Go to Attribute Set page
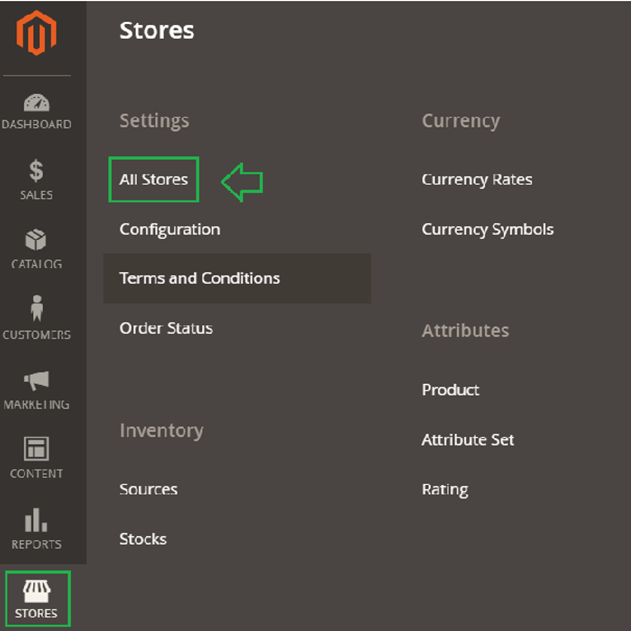Viewport: 631px width, 631px height. pyautogui.click(x=468, y=440)
